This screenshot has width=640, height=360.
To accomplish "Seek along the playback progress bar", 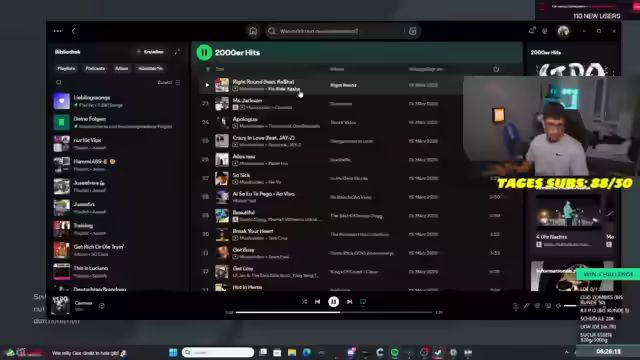I will 333,312.
